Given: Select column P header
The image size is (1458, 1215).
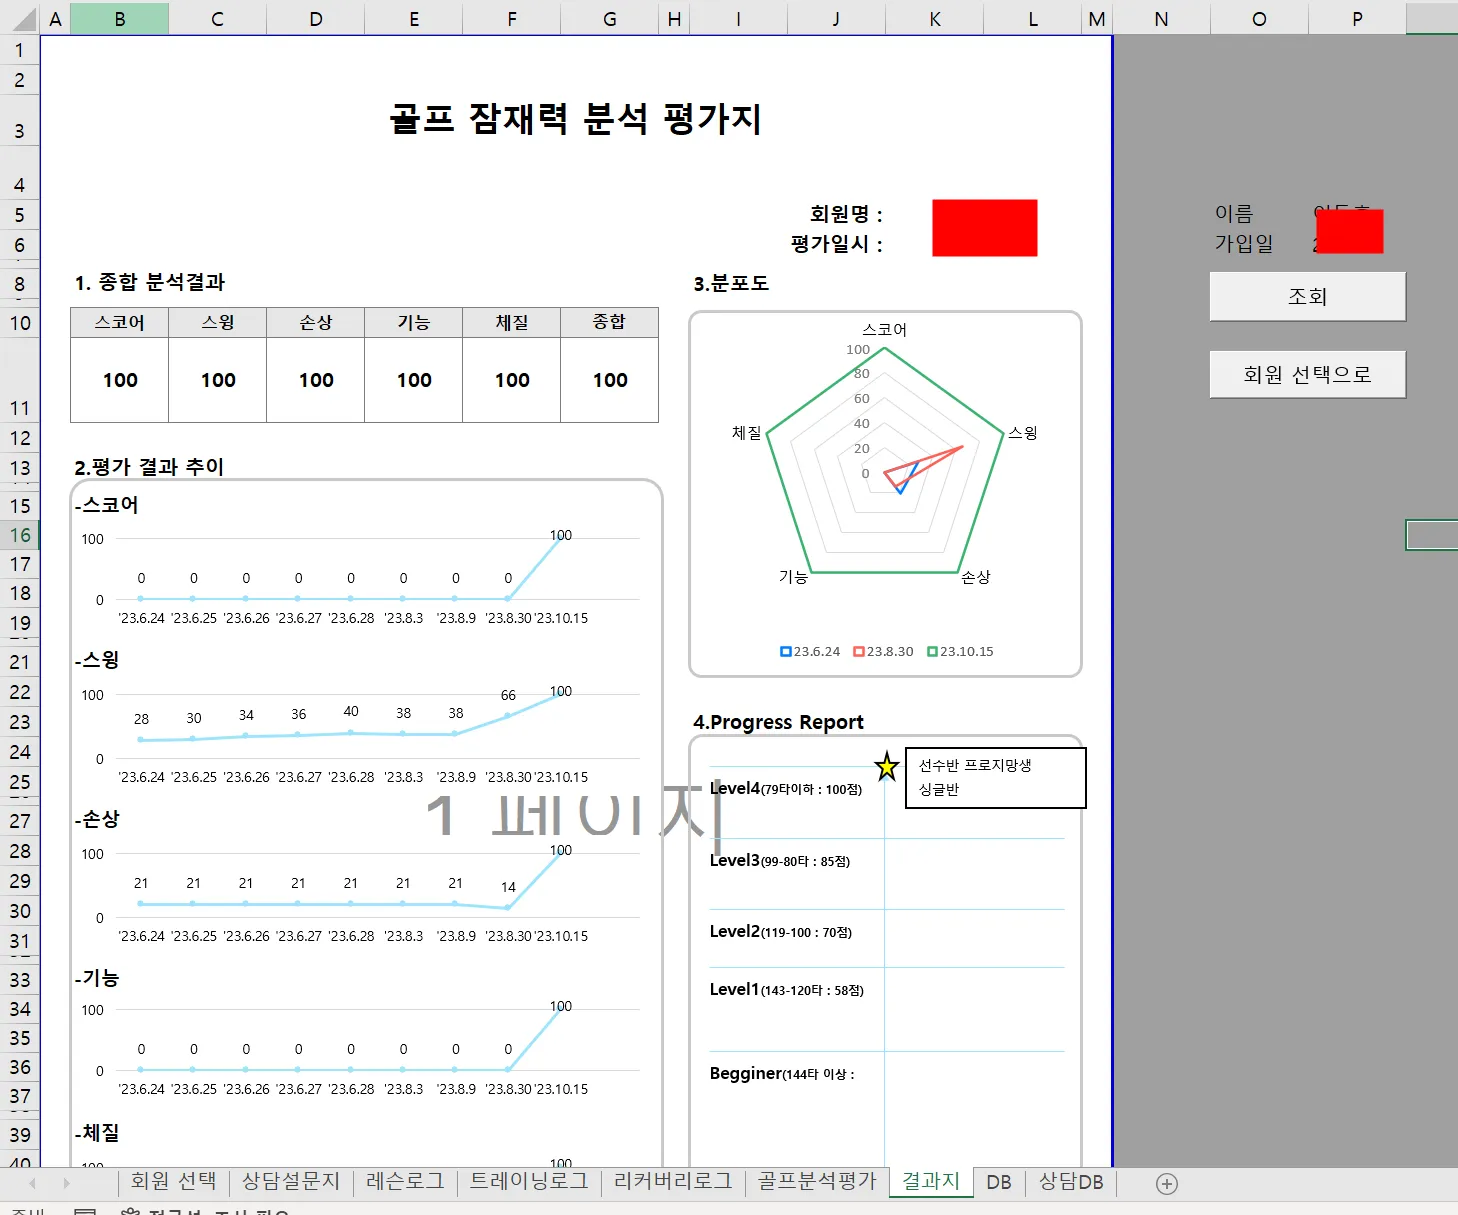Looking at the screenshot, I should point(1357,19).
